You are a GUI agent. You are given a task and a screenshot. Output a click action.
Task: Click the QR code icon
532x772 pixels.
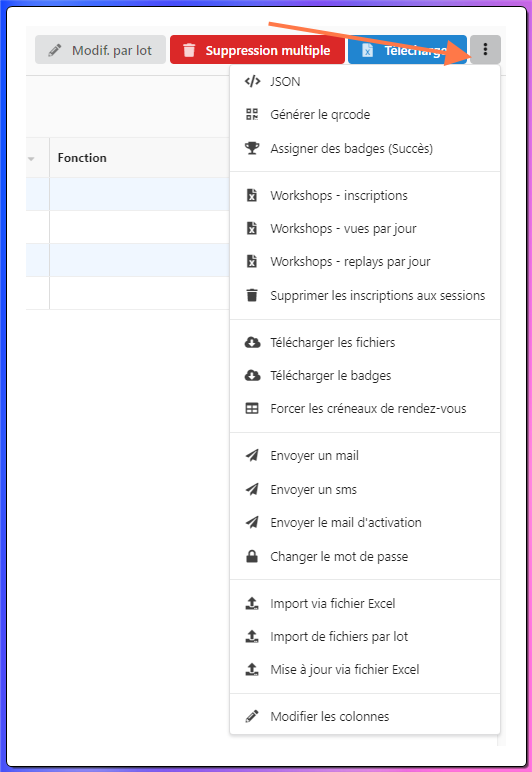coord(252,115)
